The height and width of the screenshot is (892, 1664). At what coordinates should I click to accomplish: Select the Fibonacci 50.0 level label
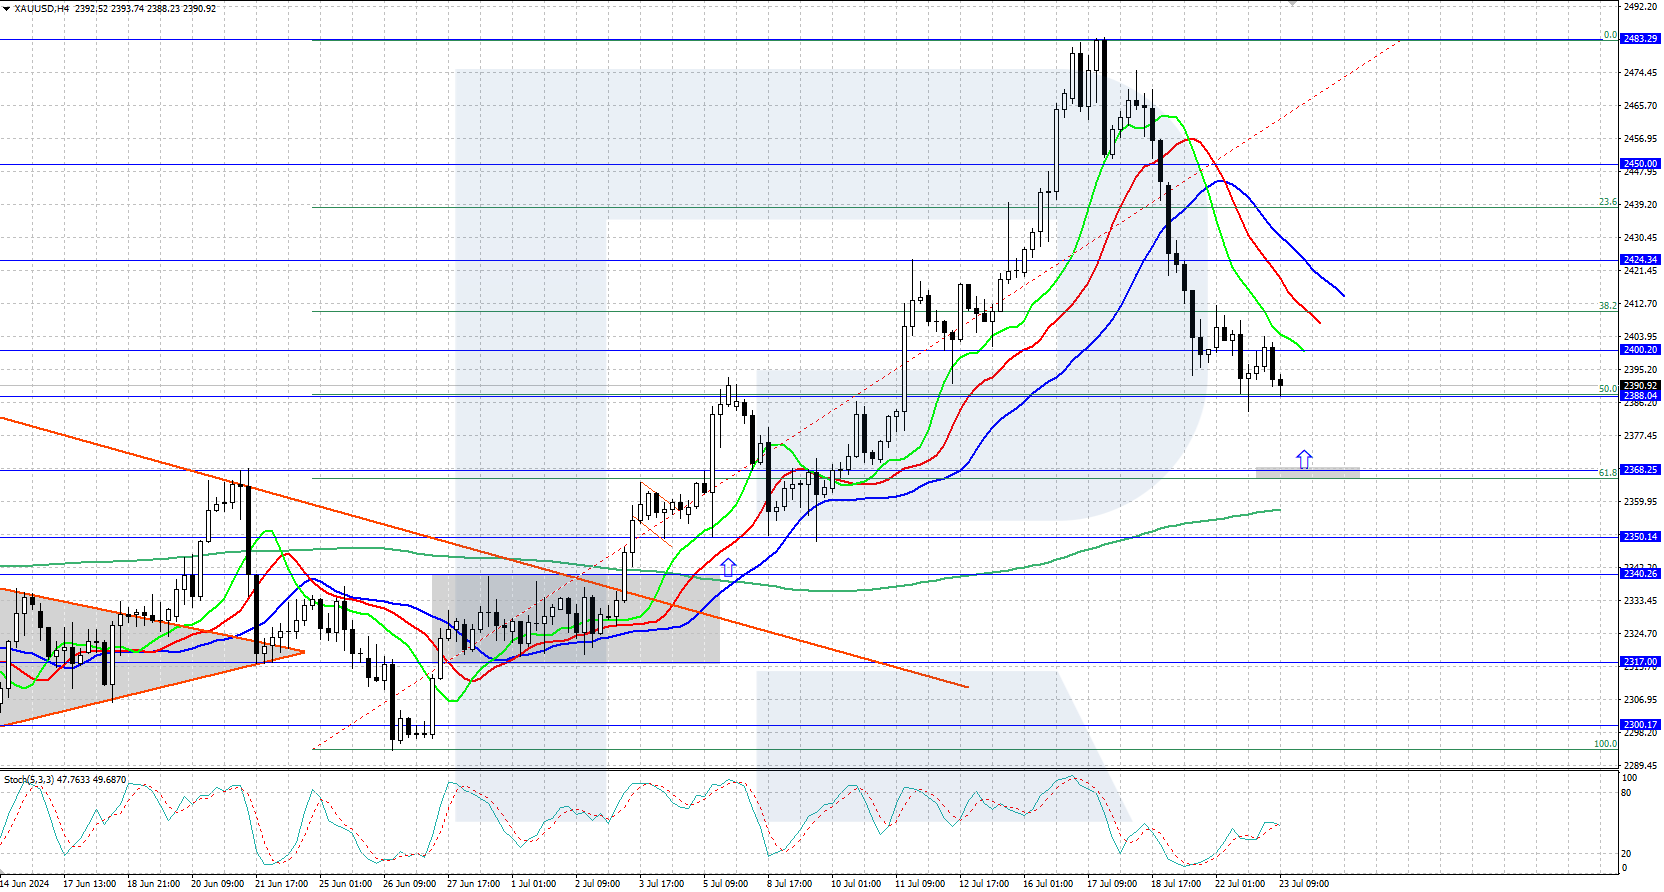click(1608, 389)
